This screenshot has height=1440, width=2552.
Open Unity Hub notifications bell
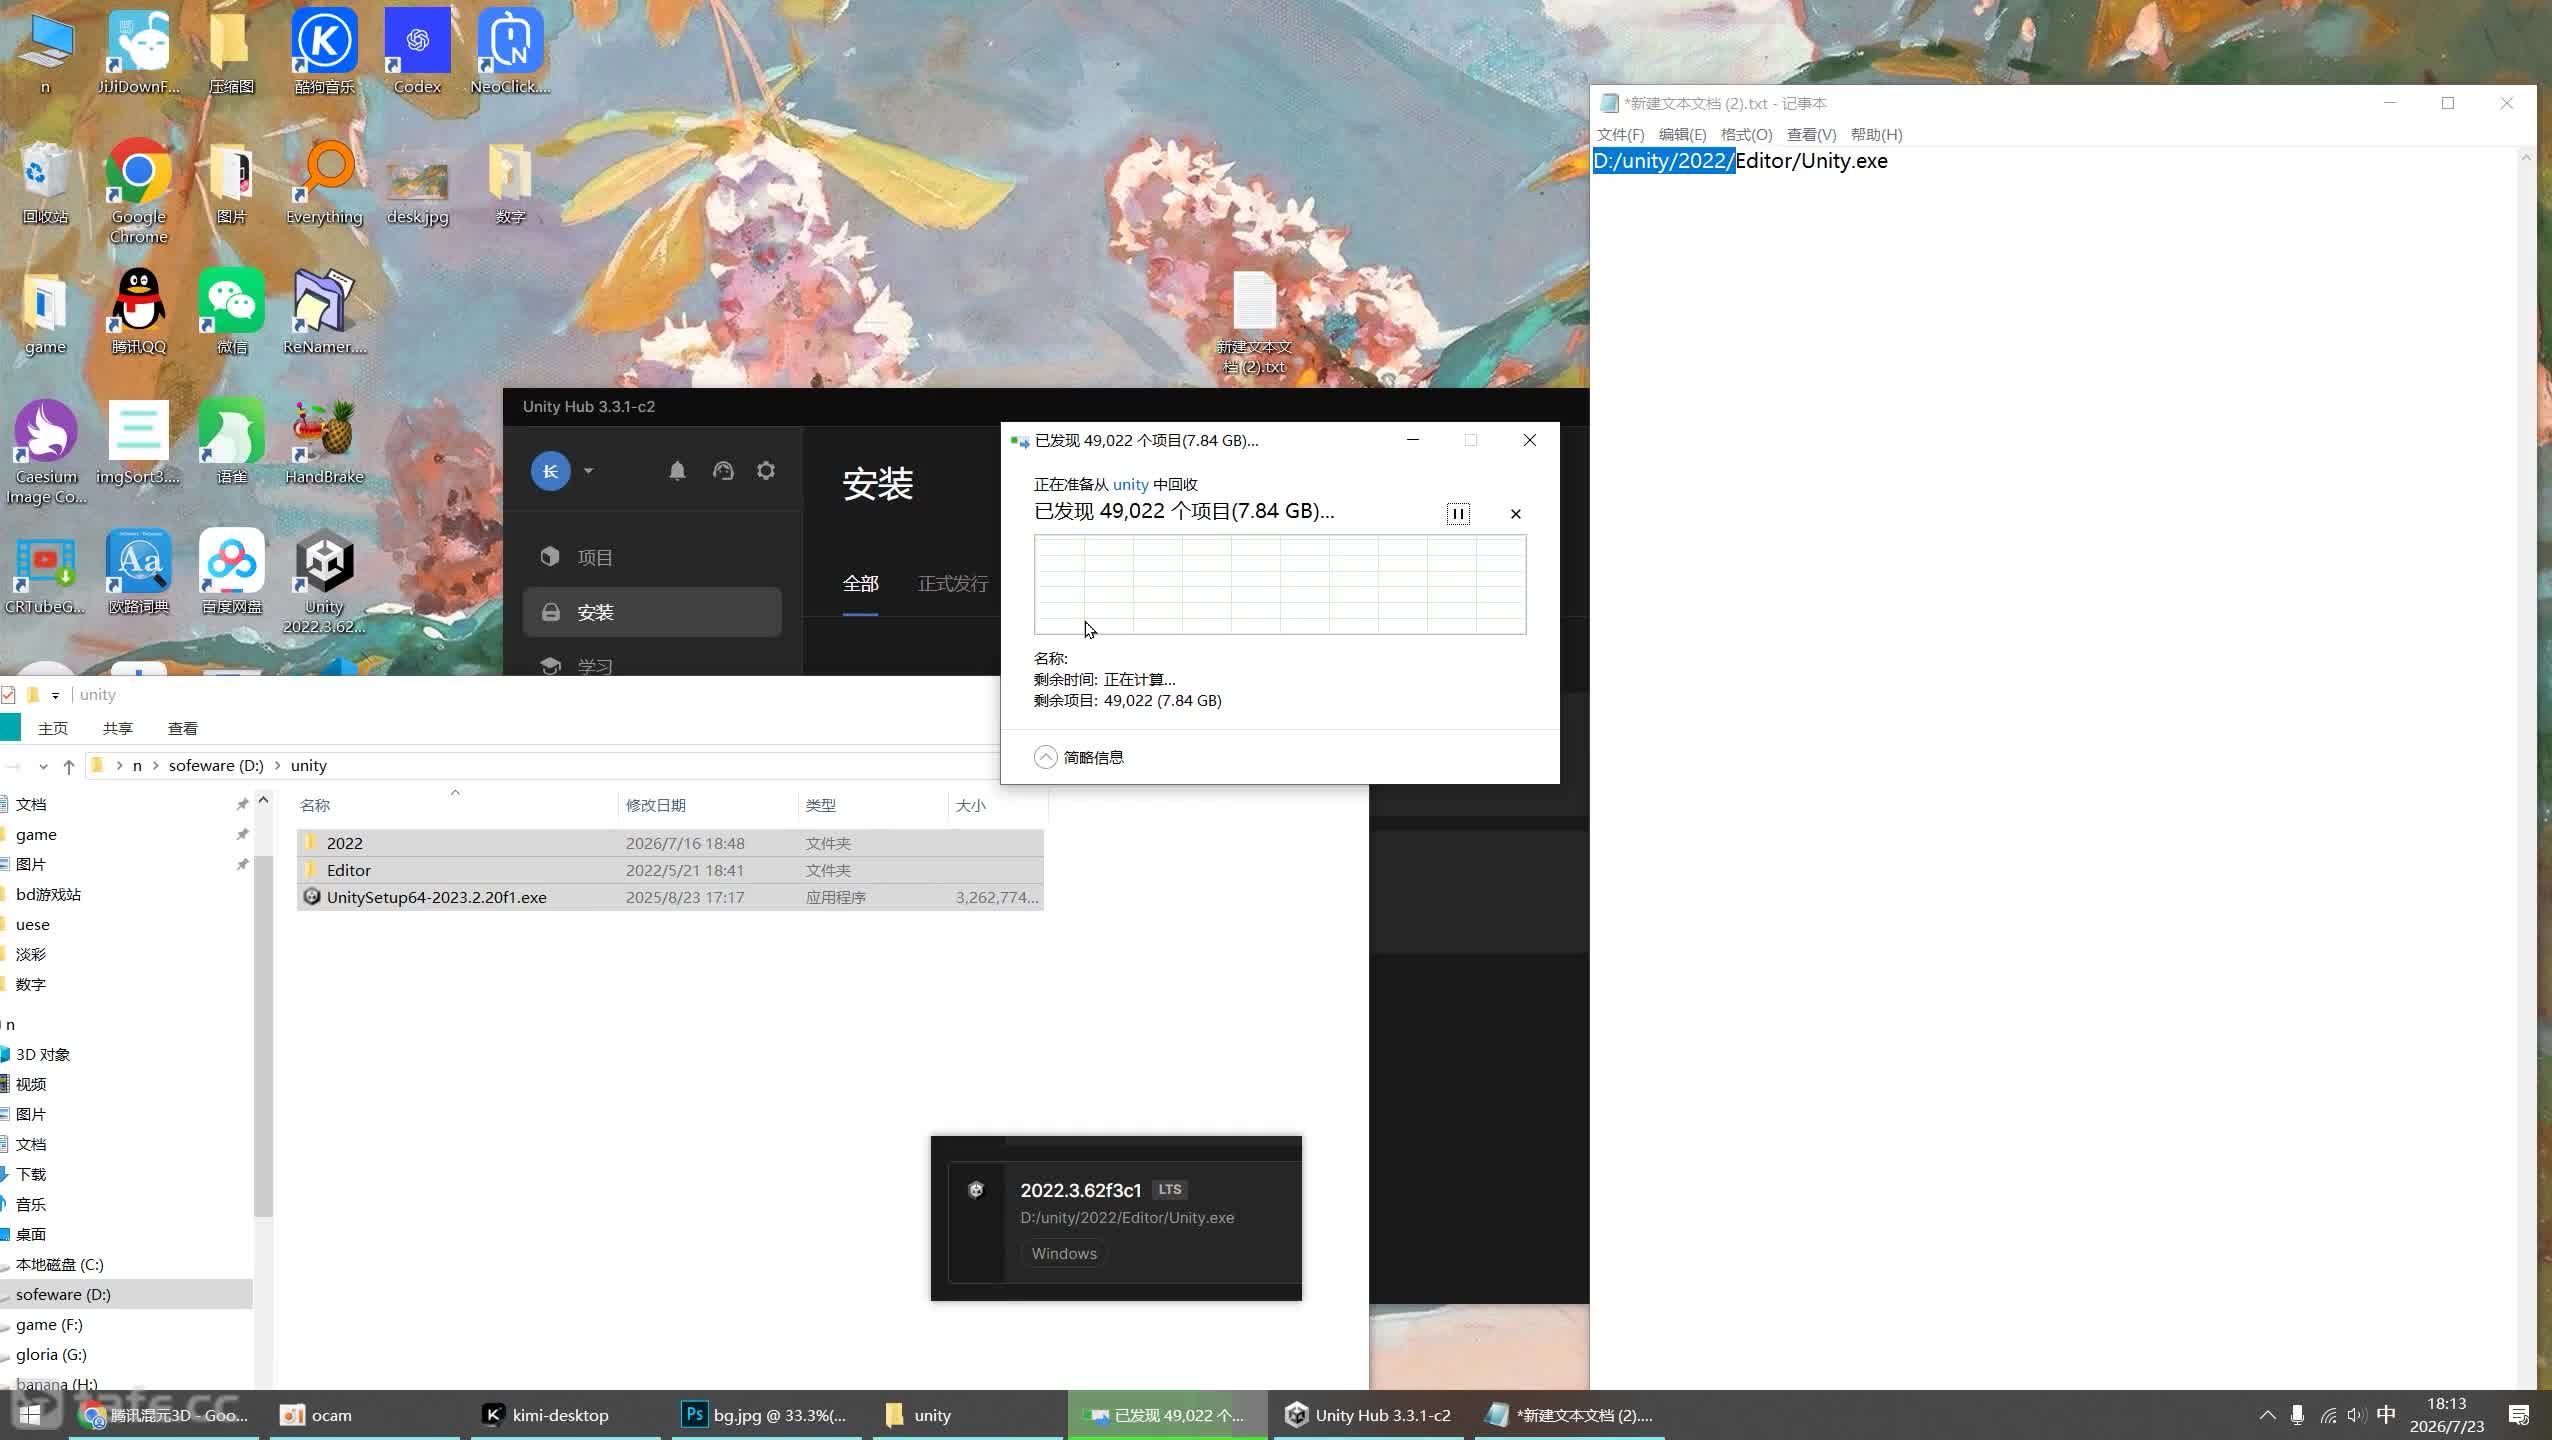(x=677, y=471)
